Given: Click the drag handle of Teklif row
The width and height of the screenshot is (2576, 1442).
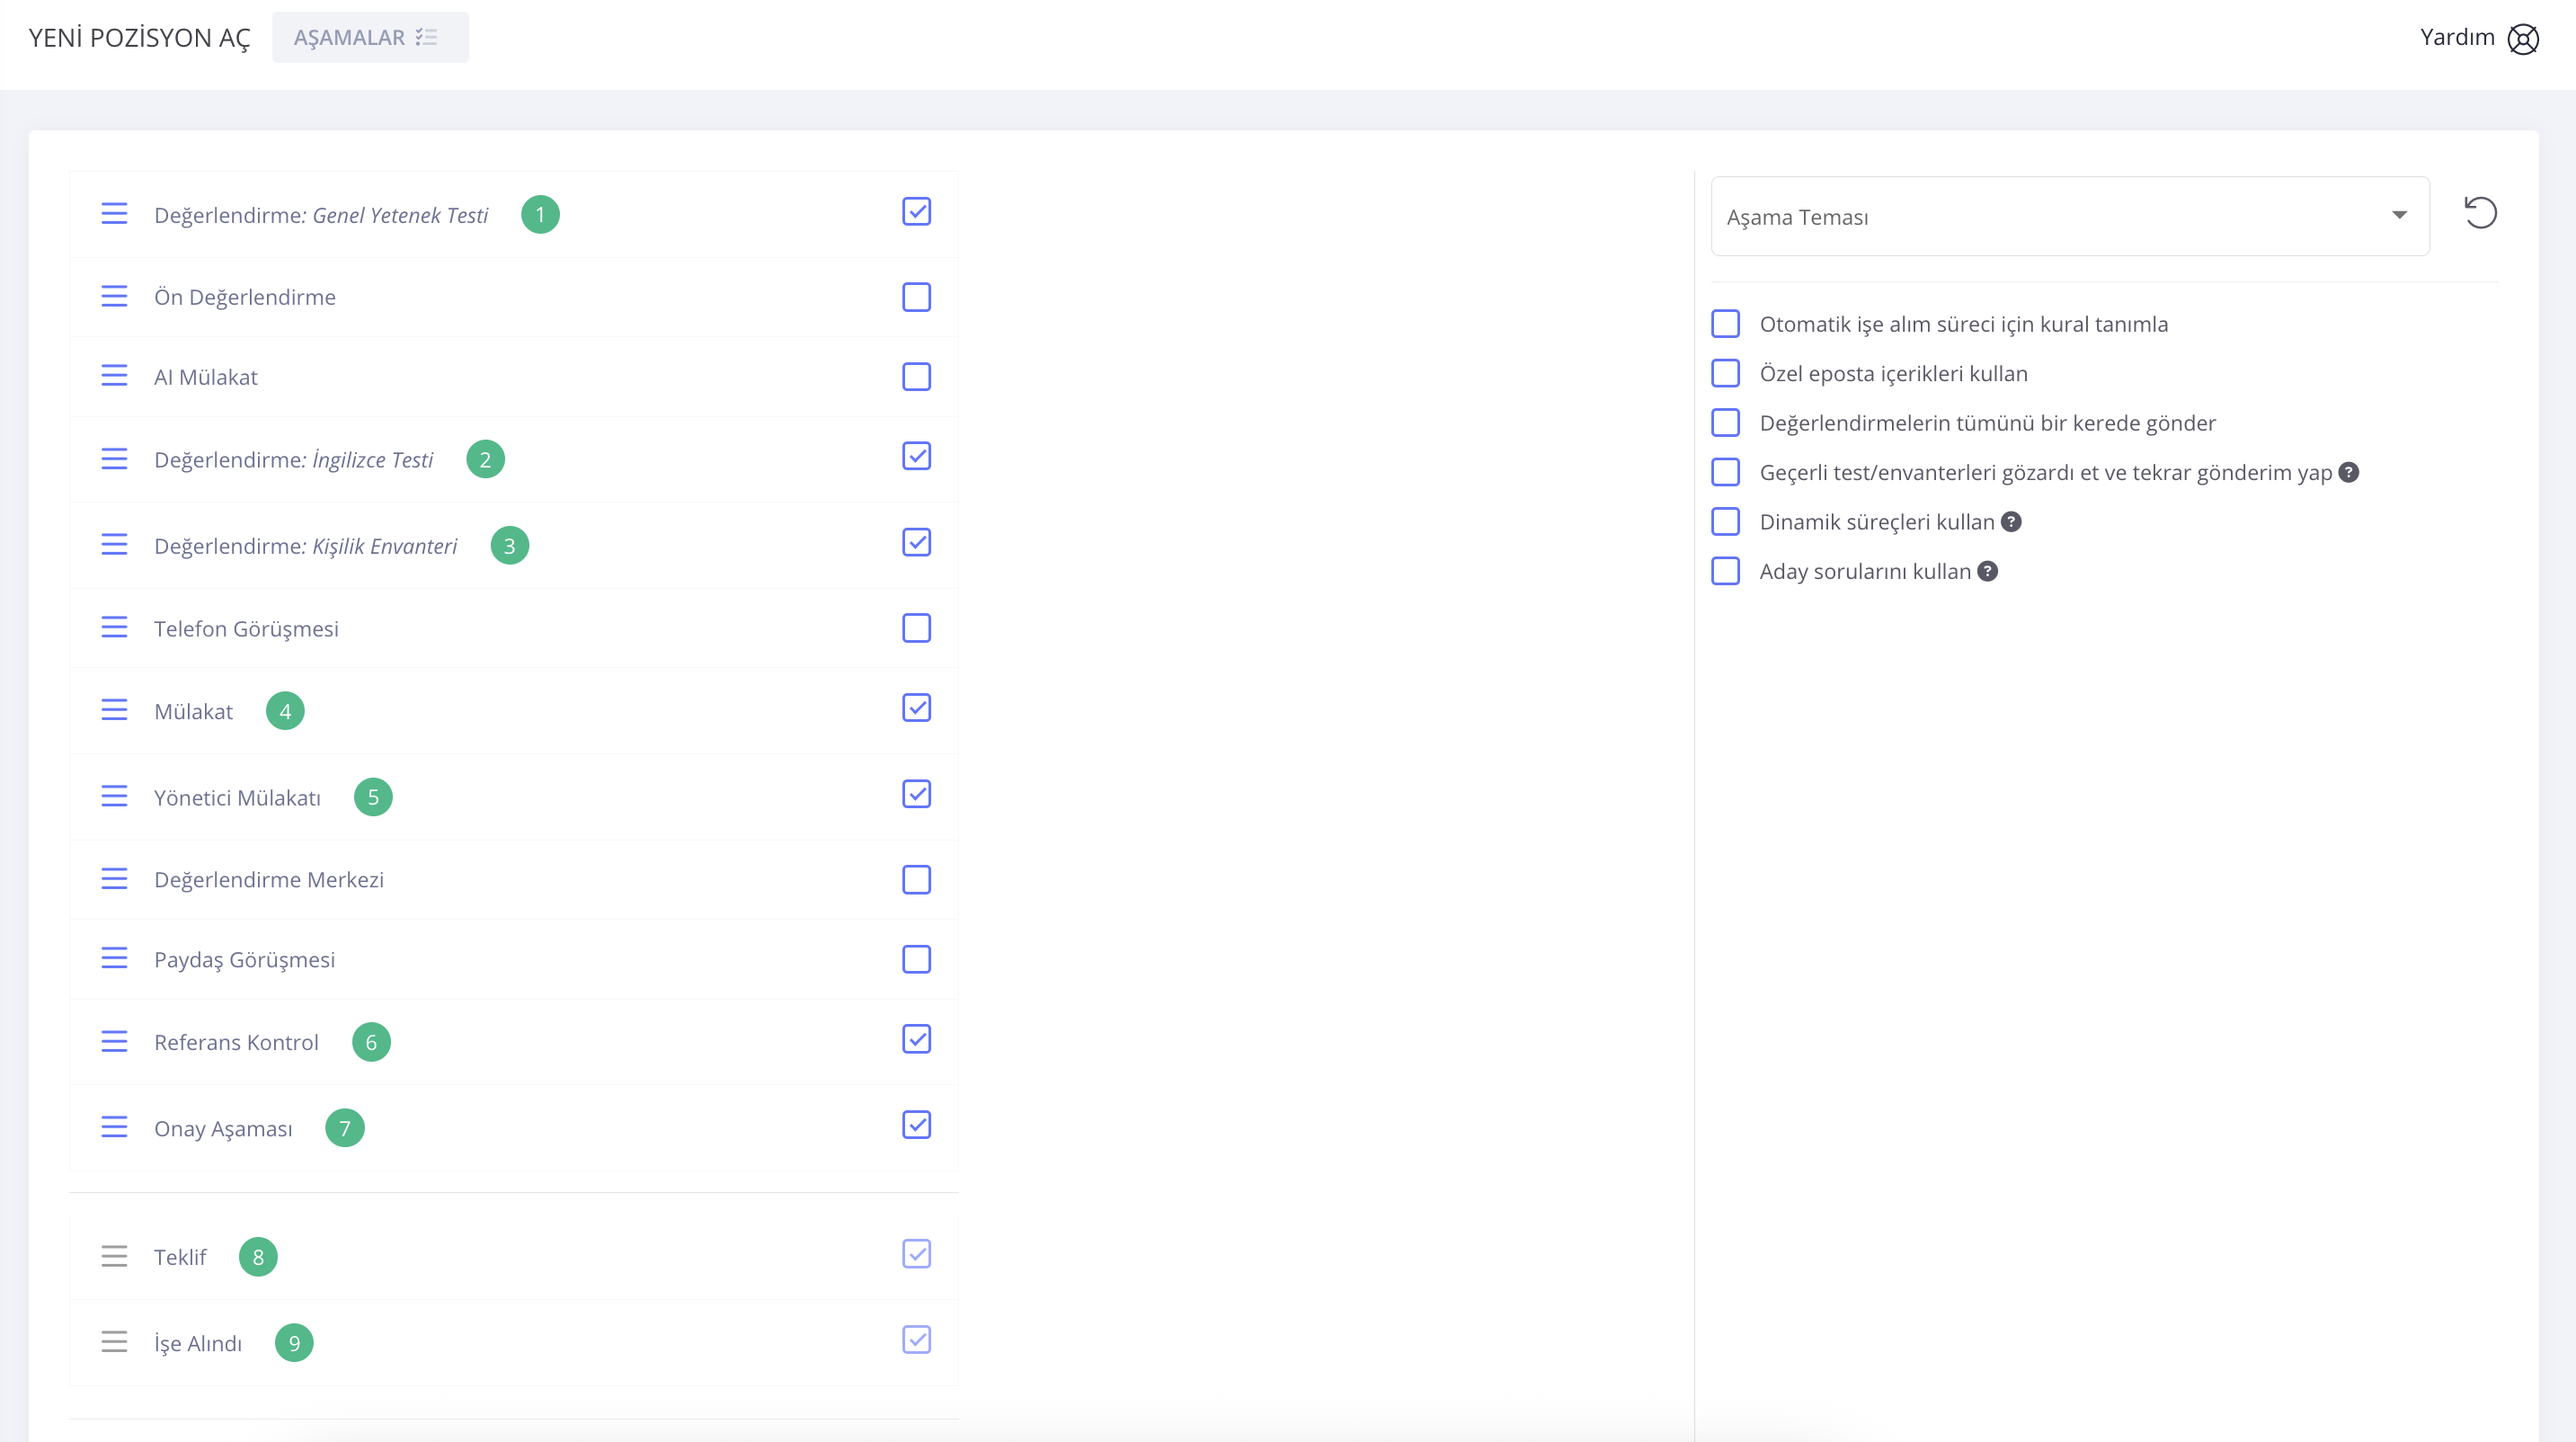Looking at the screenshot, I should coord(114,1257).
